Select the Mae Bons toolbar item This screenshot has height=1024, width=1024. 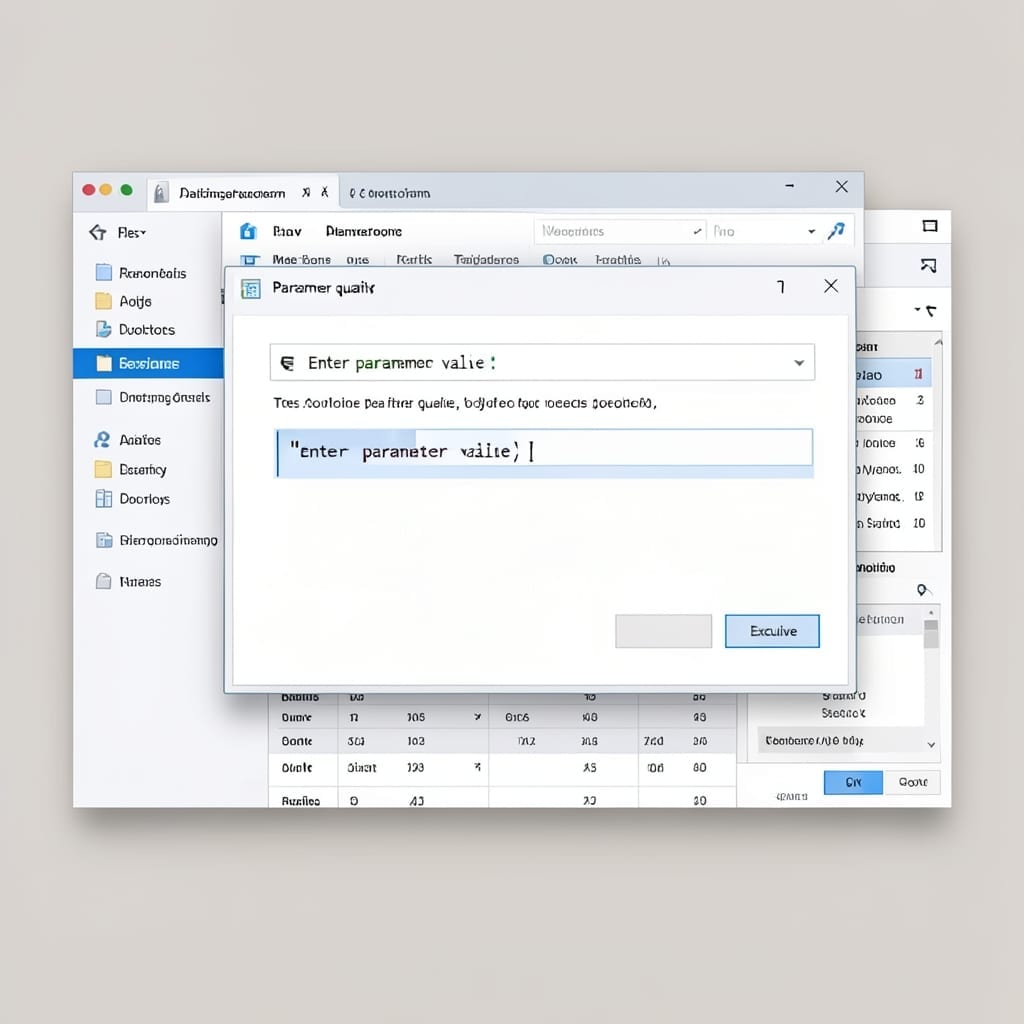click(x=301, y=260)
